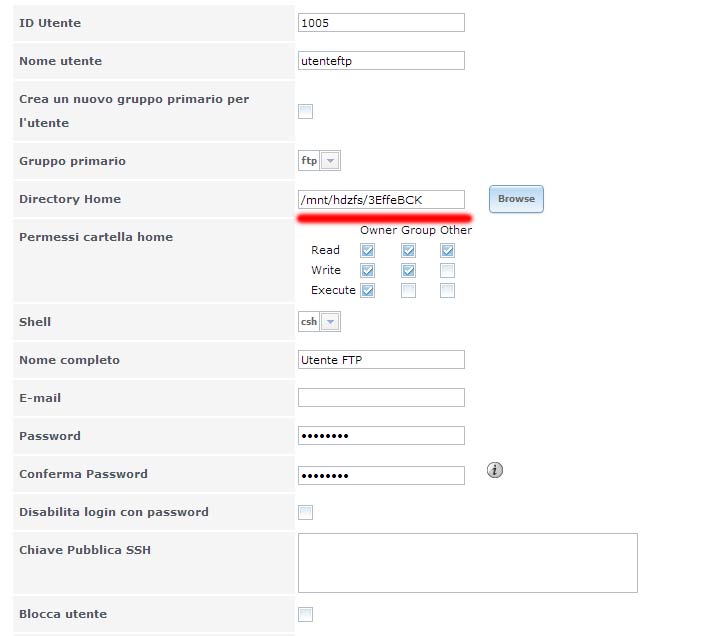The height and width of the screenshot is (636, 703).
Task: Enable Other Write permission checkbox
Action: pyautogui.click(x=447, y=270)
